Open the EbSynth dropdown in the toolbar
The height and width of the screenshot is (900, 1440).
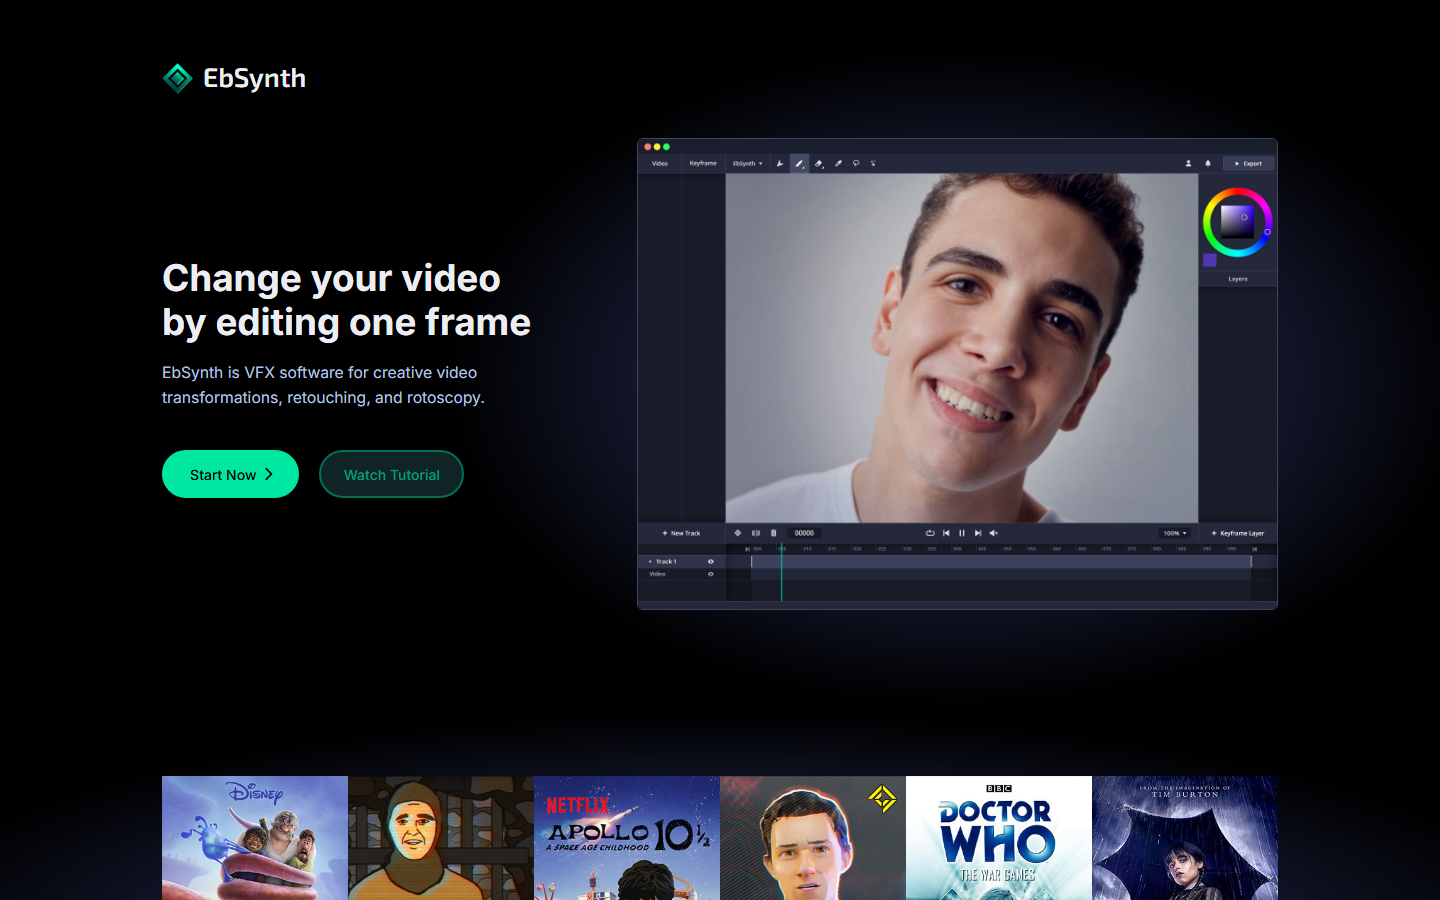[747, 163]
